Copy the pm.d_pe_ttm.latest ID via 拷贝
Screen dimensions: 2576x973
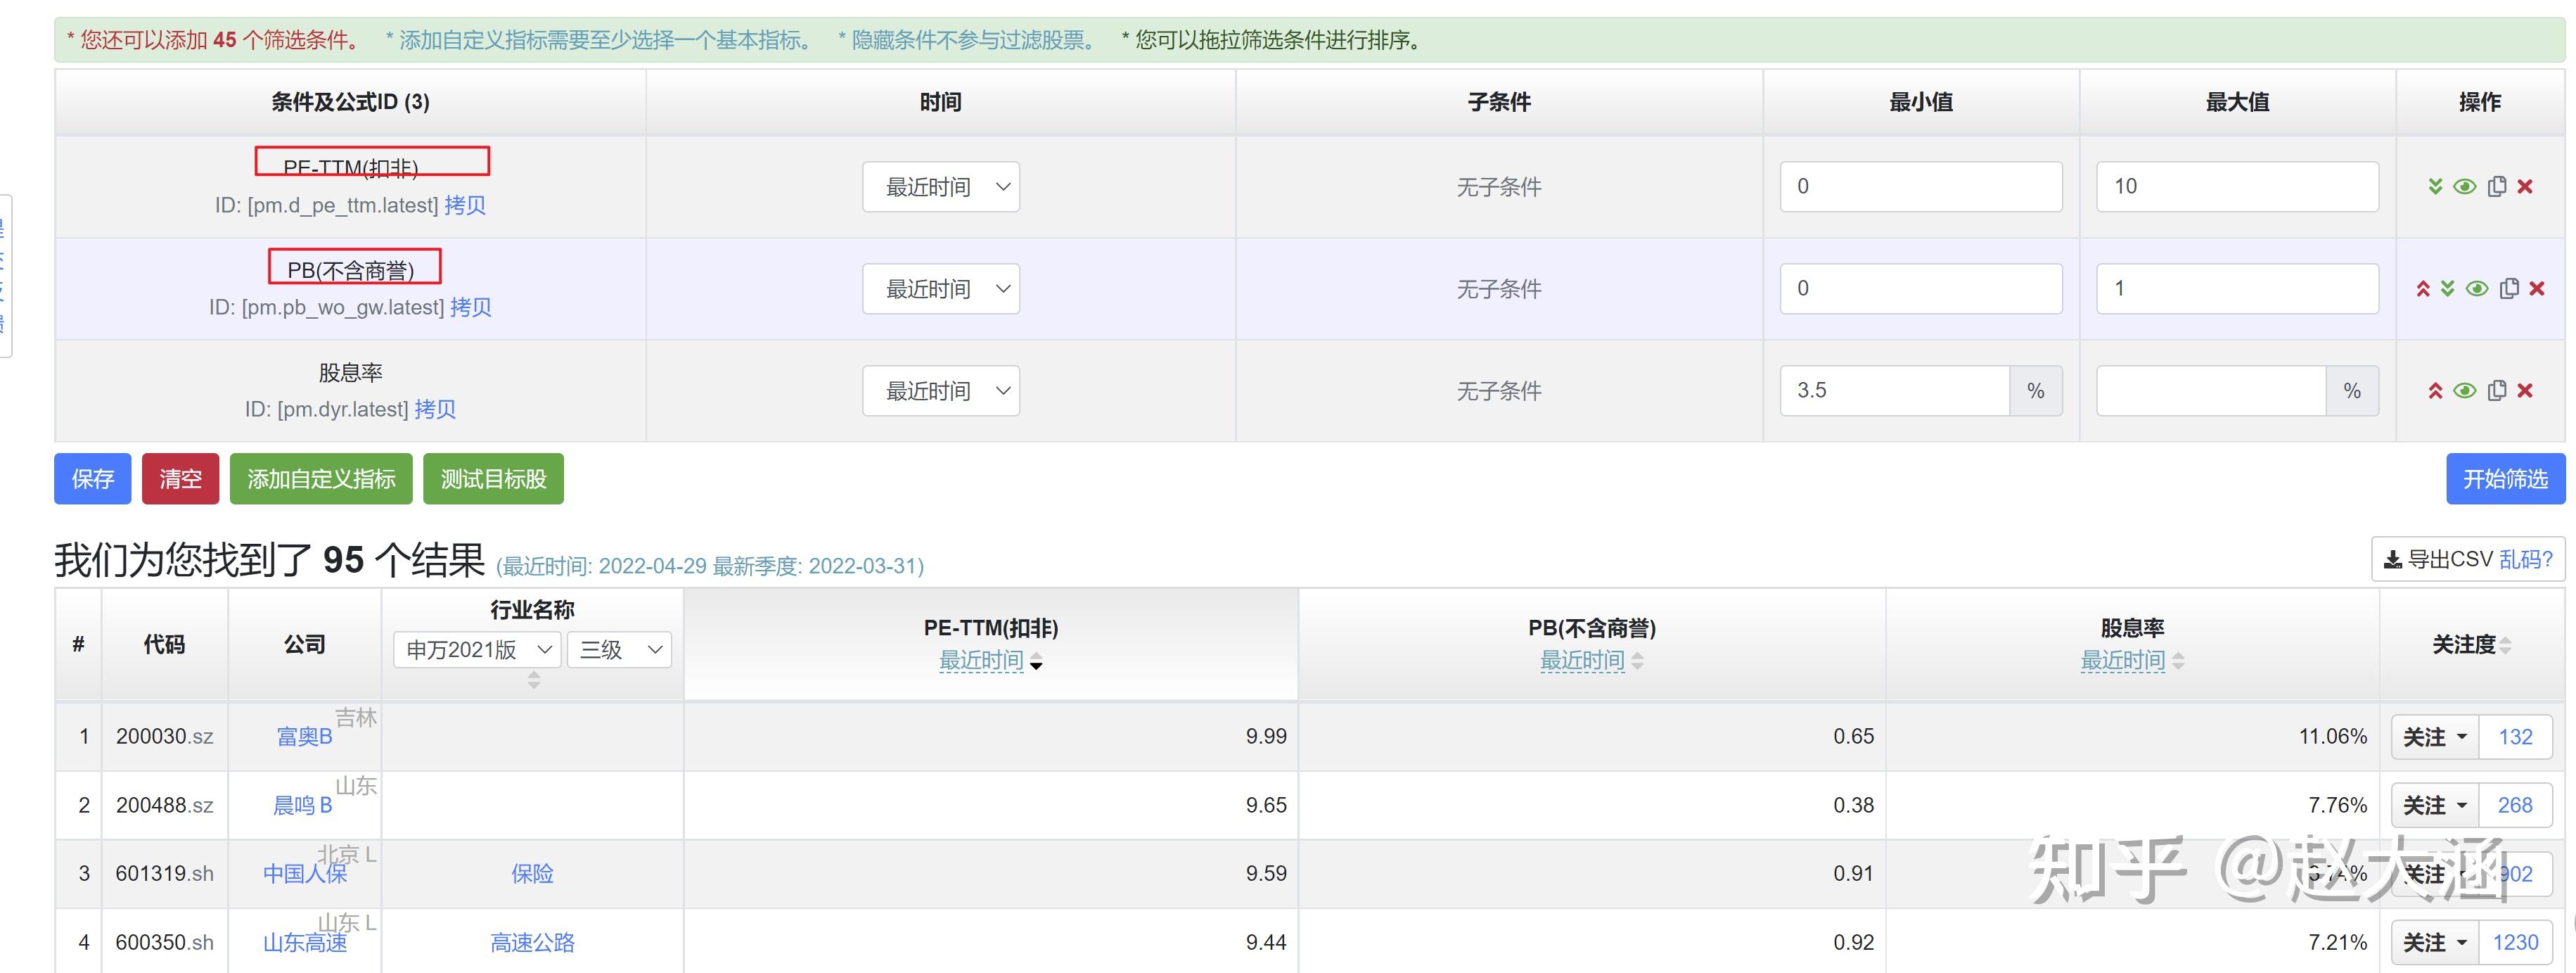(465, 206)
